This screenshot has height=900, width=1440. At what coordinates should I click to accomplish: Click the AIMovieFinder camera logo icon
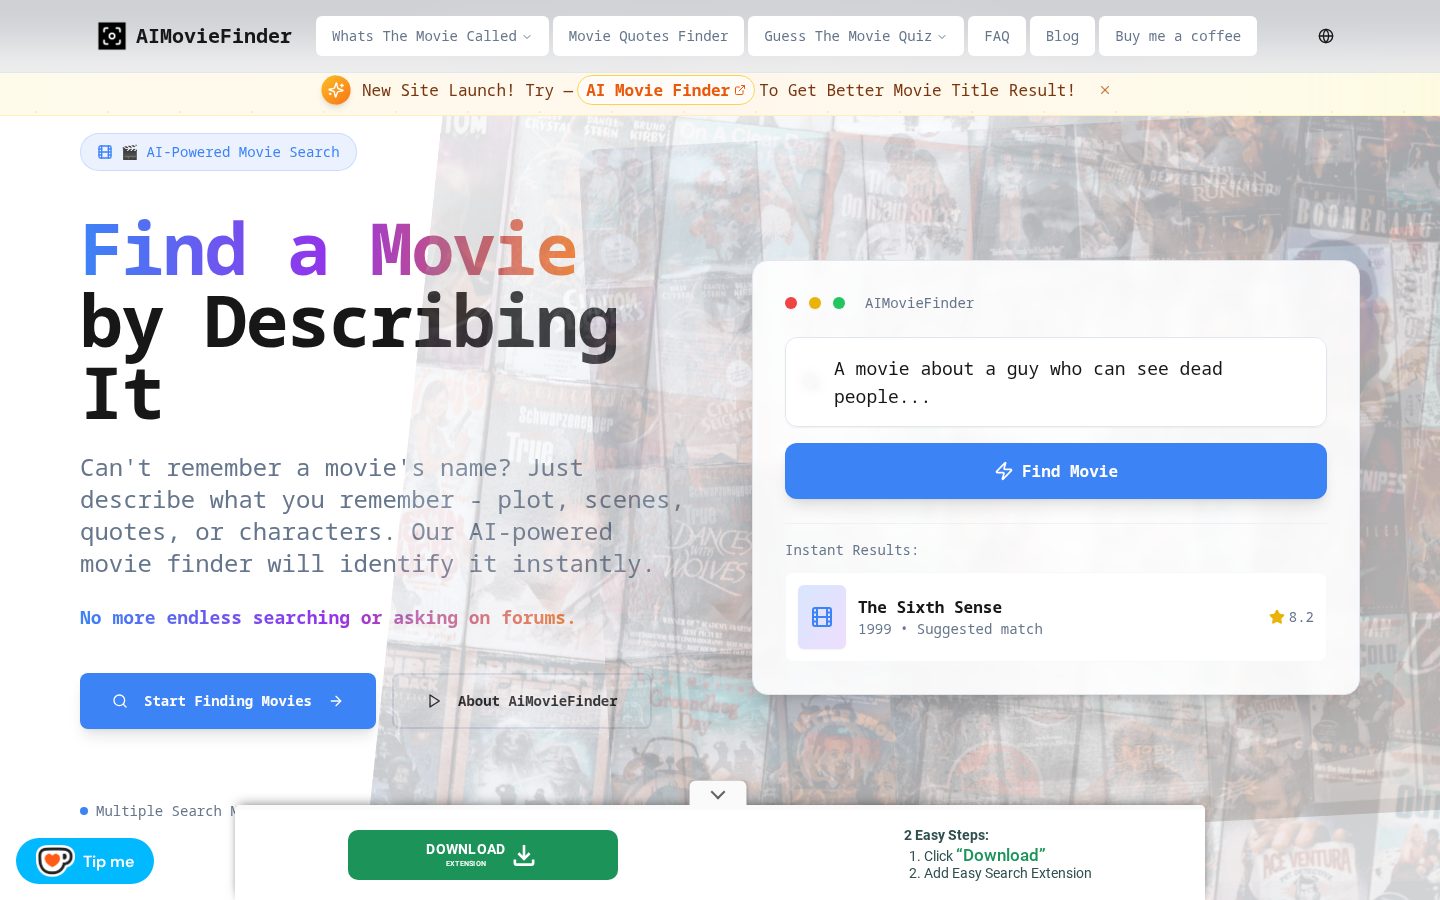[x=112, y=36]
